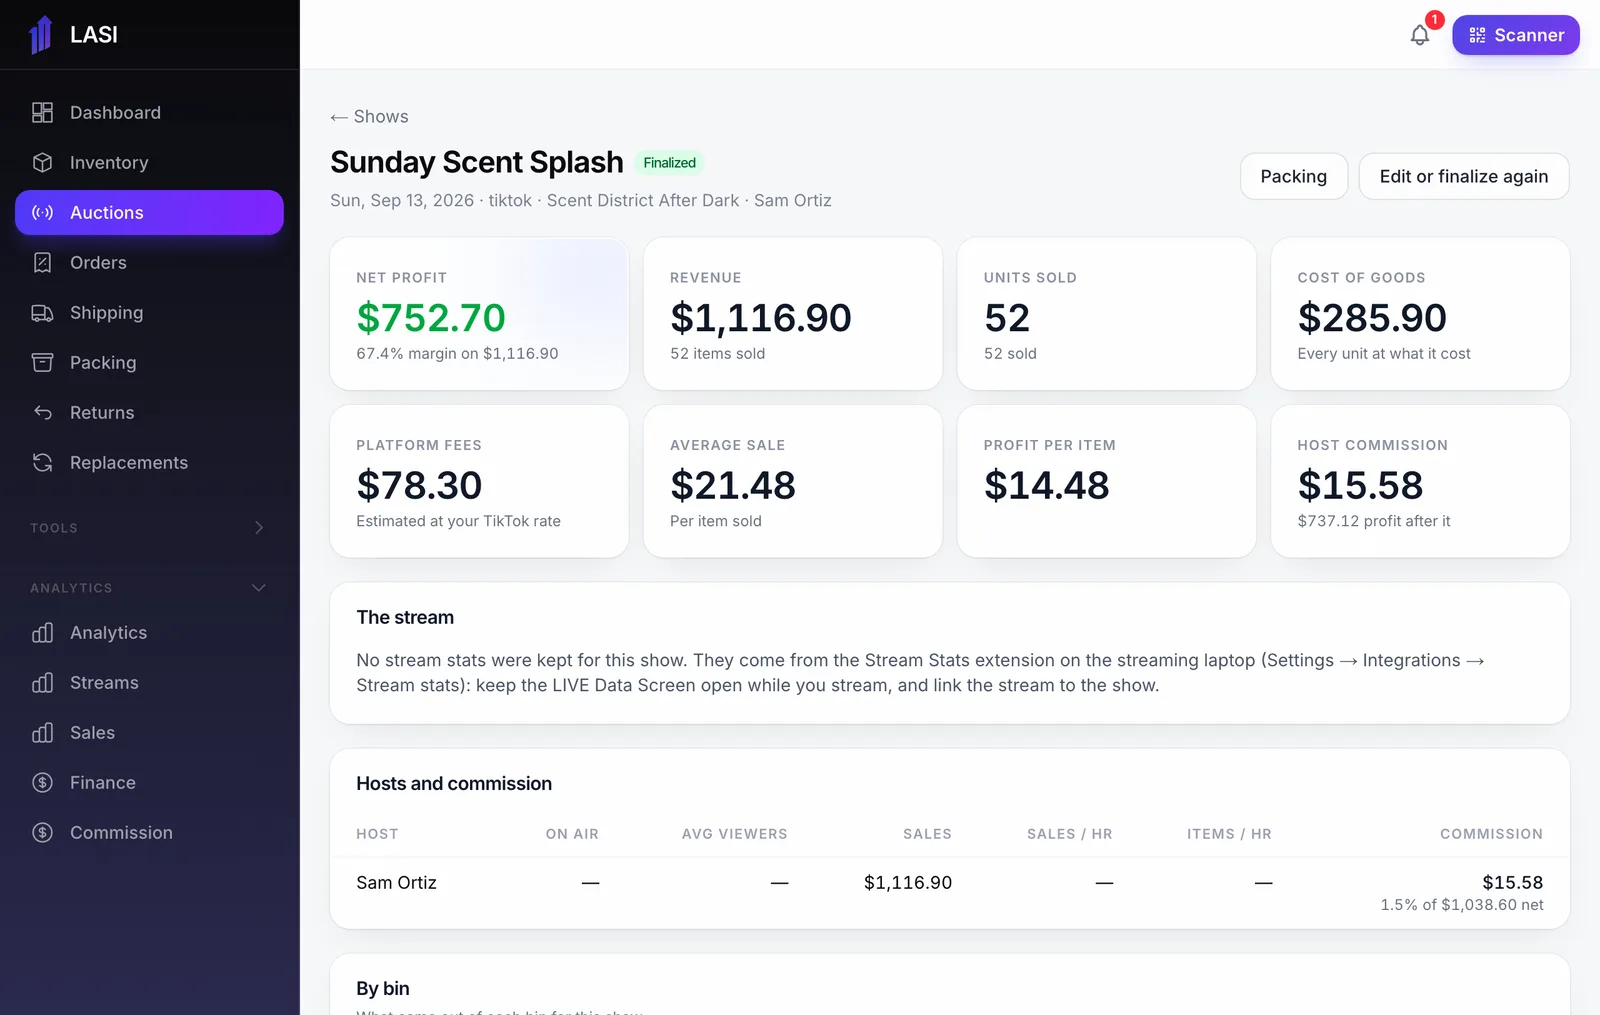Click the Finalized status badge
Image resolution: width=1600 pixels, height=1015 pixels.
click(x=670, y=163)
